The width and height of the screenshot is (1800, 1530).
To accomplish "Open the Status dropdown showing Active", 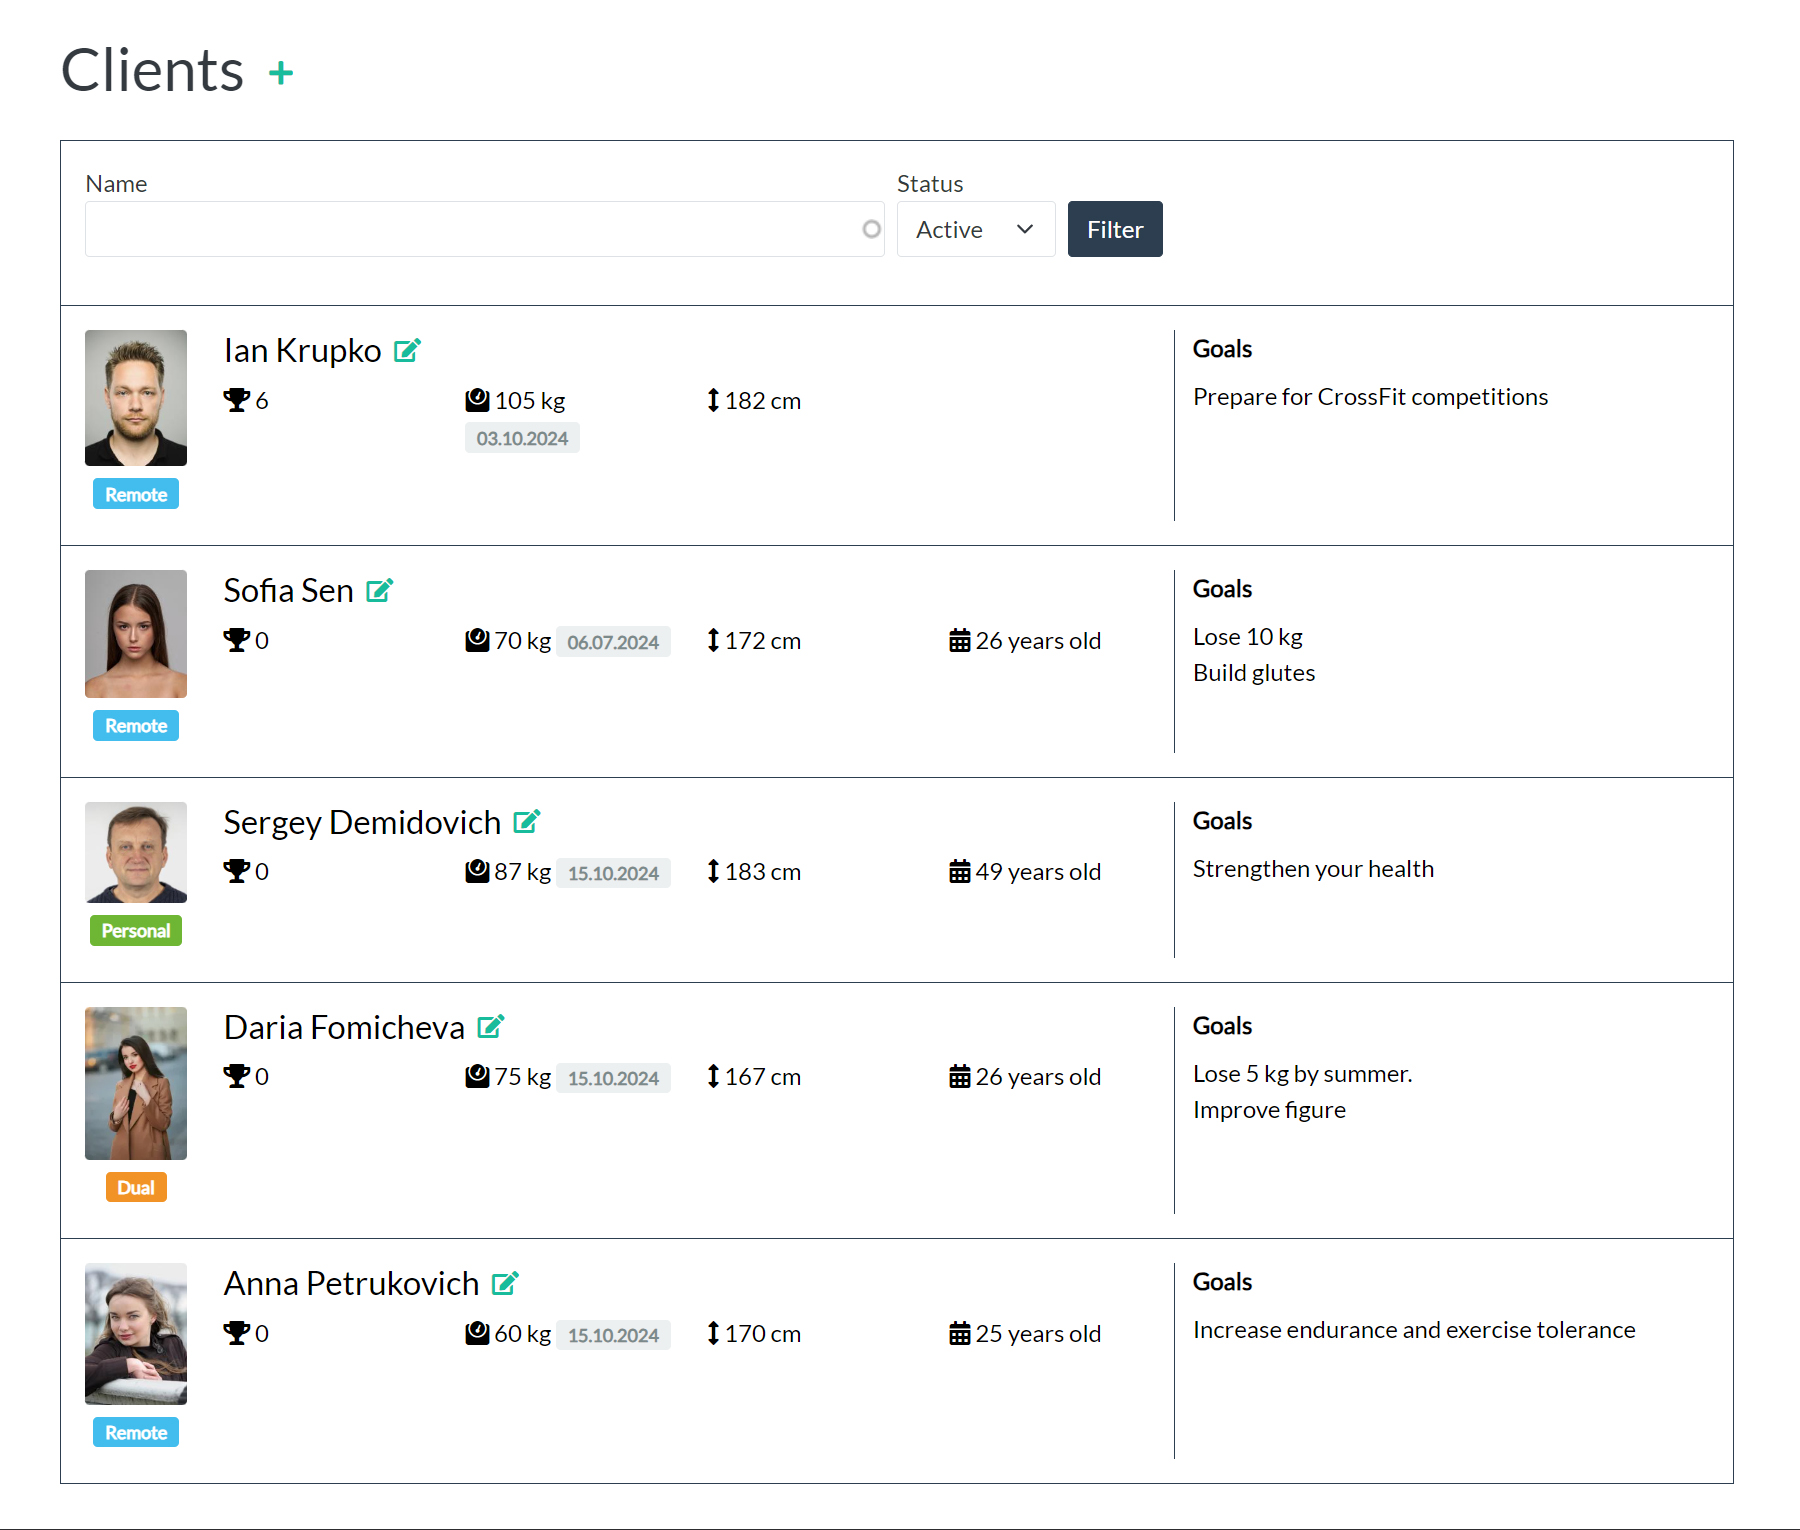I will [x=976, y=229].
